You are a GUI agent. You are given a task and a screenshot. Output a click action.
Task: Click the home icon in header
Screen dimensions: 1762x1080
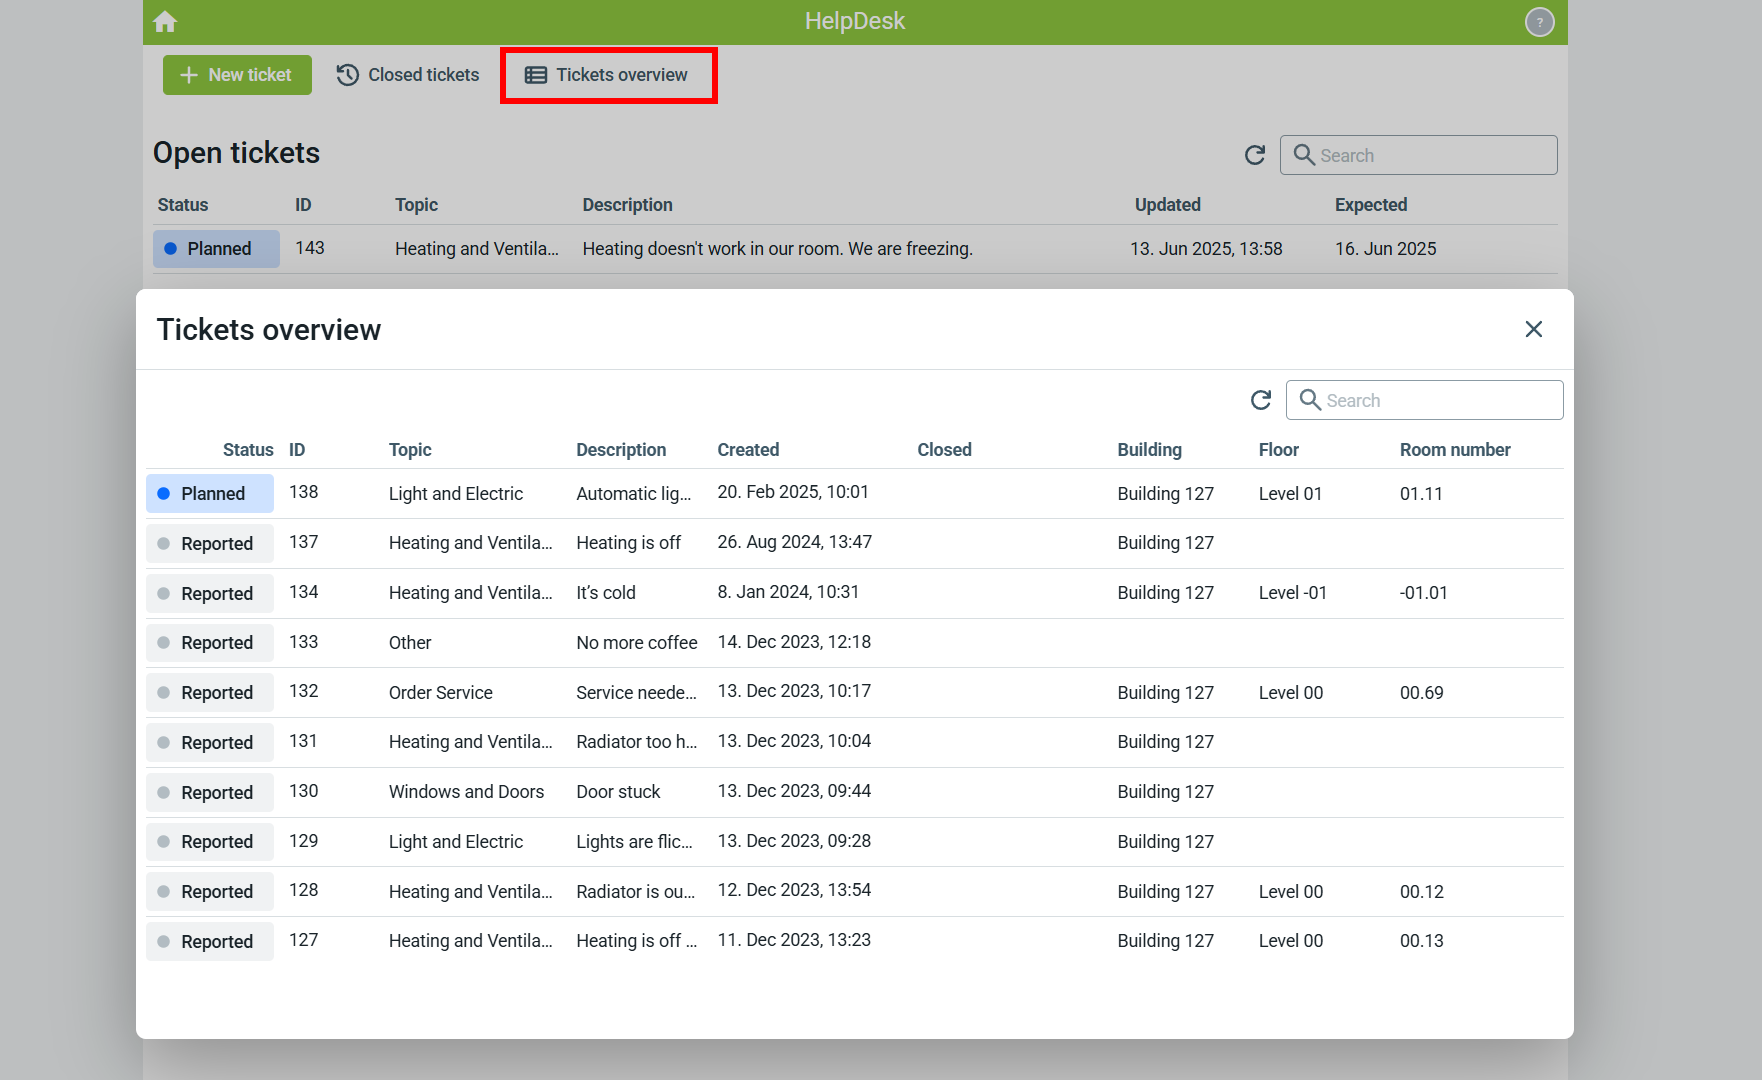(x=165, y=21)
